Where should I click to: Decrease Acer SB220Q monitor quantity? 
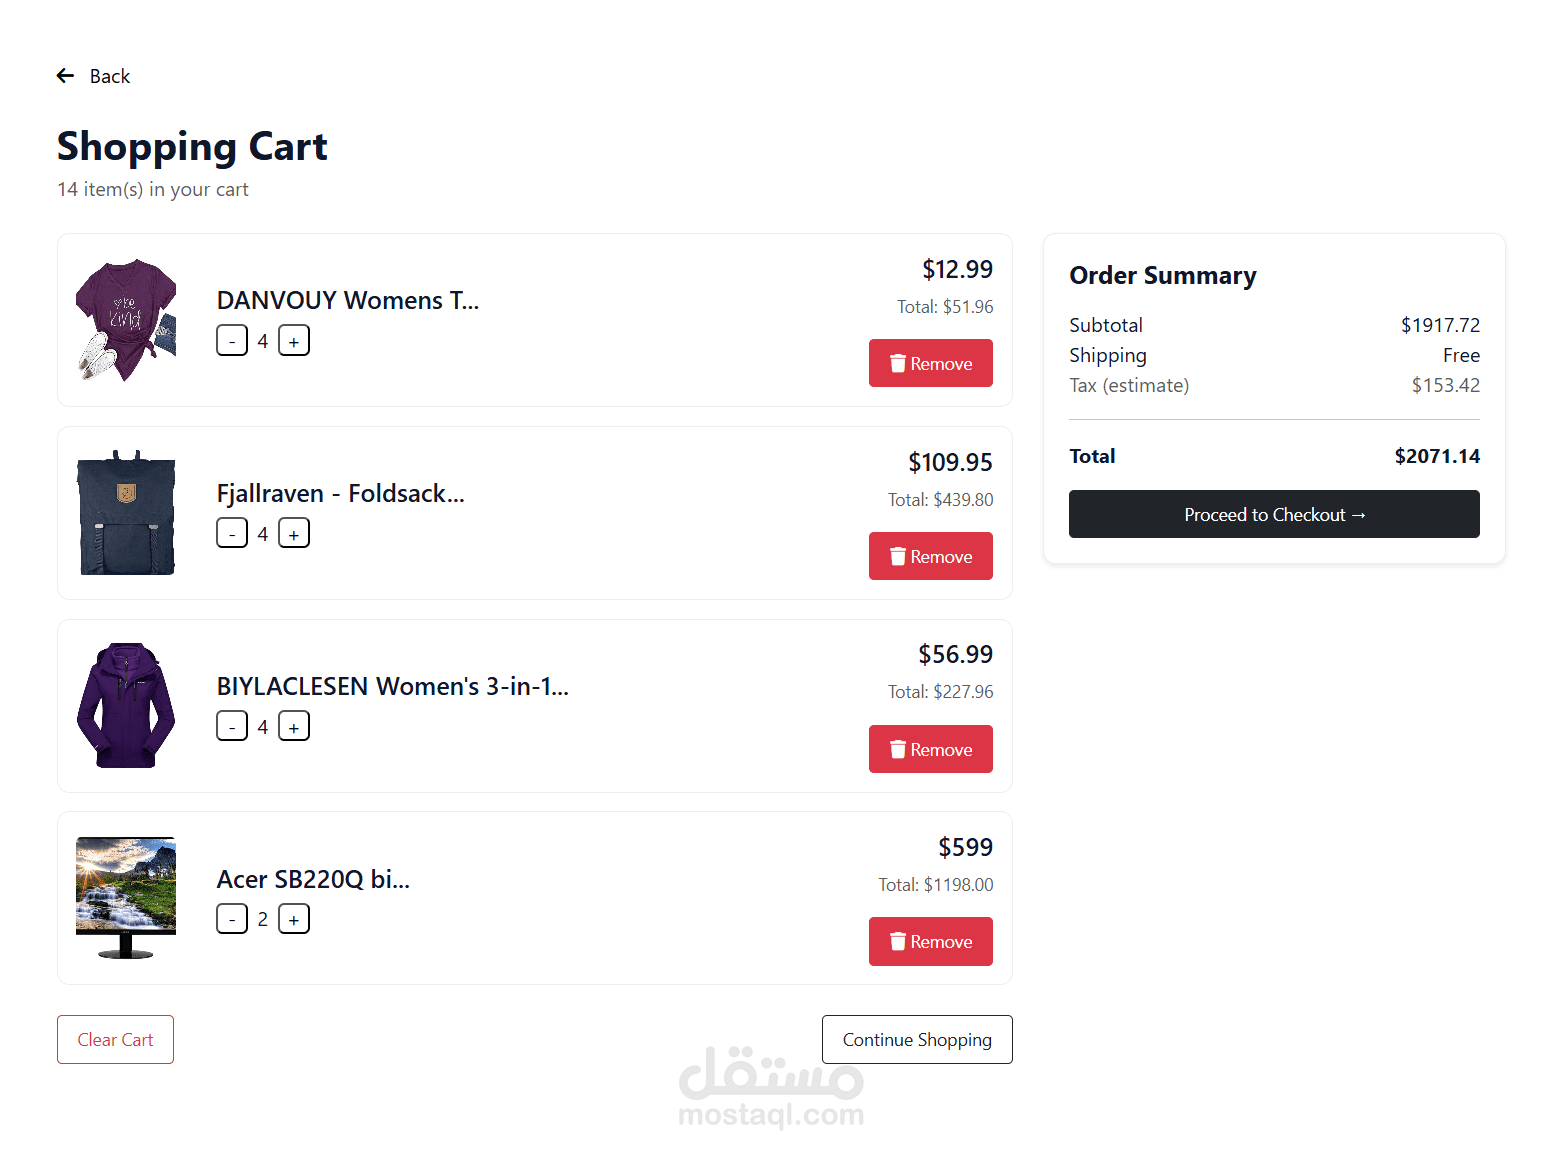pos(232,919)
